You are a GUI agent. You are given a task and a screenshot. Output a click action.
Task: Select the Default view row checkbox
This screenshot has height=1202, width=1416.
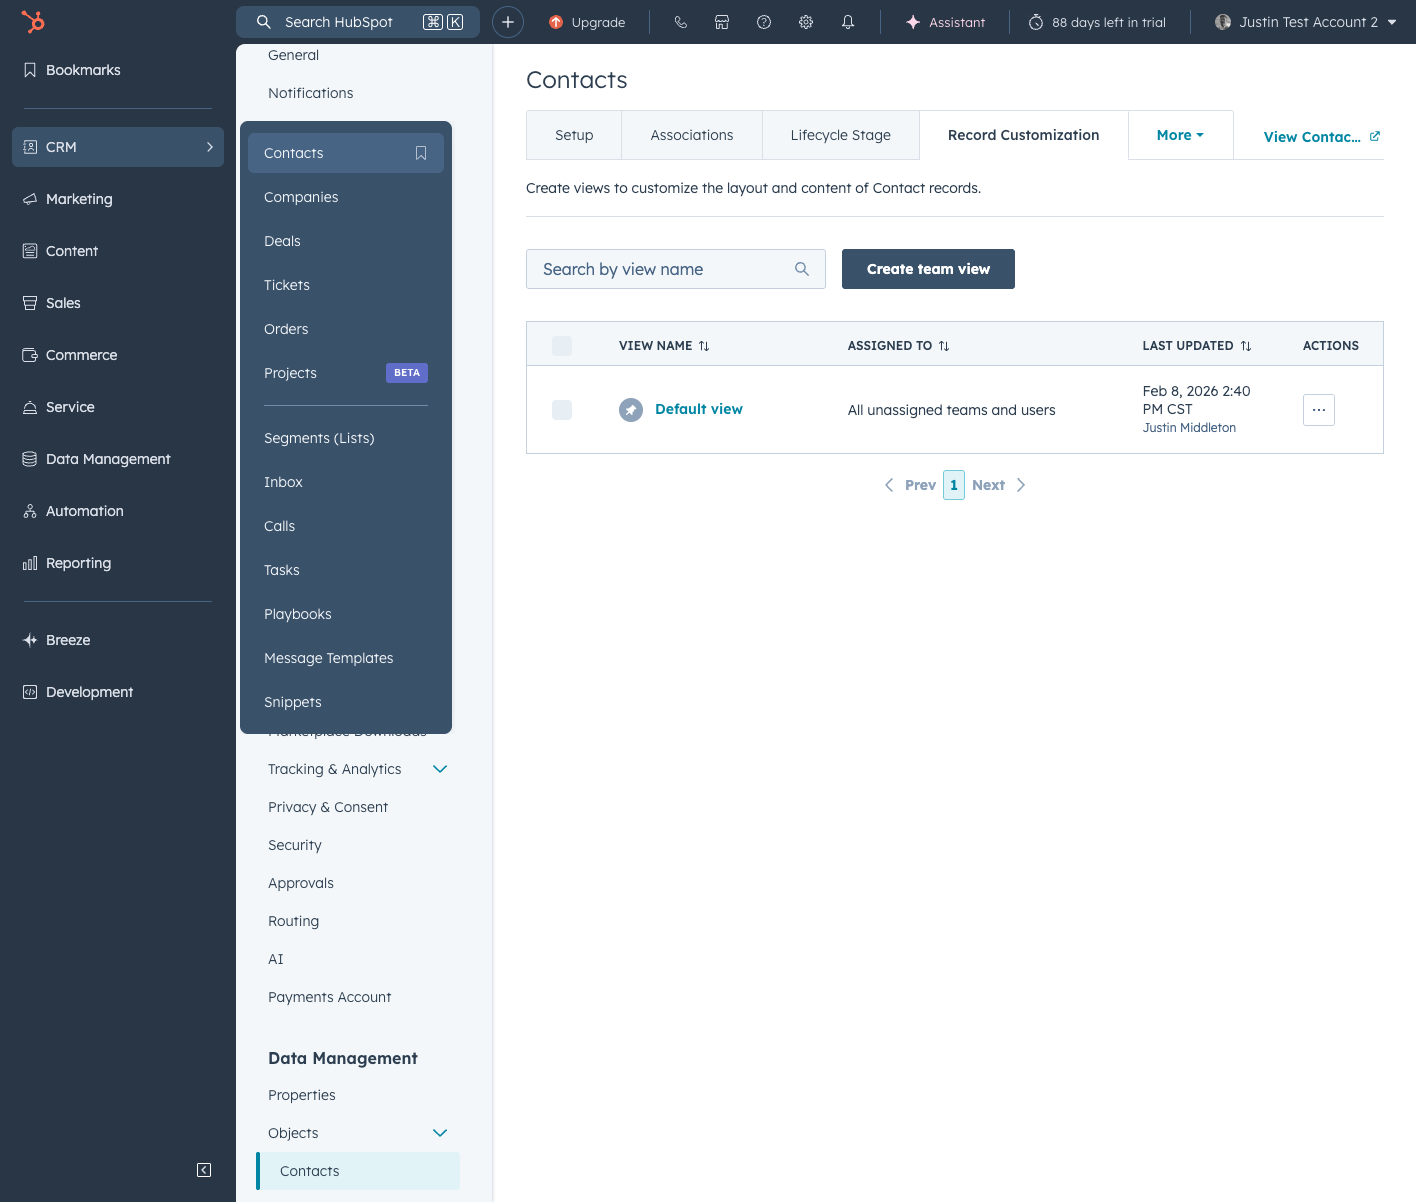[562, 410]
